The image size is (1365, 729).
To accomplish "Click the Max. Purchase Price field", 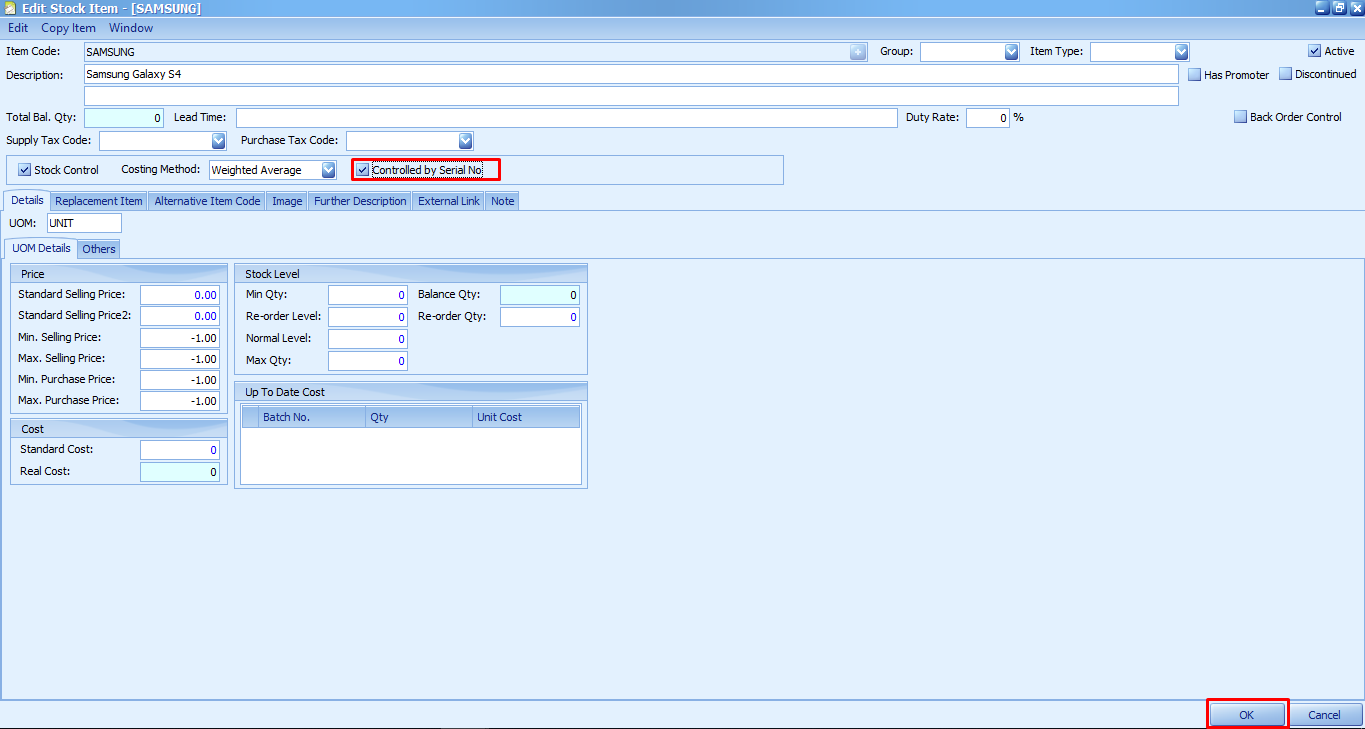I will [180, 401].
